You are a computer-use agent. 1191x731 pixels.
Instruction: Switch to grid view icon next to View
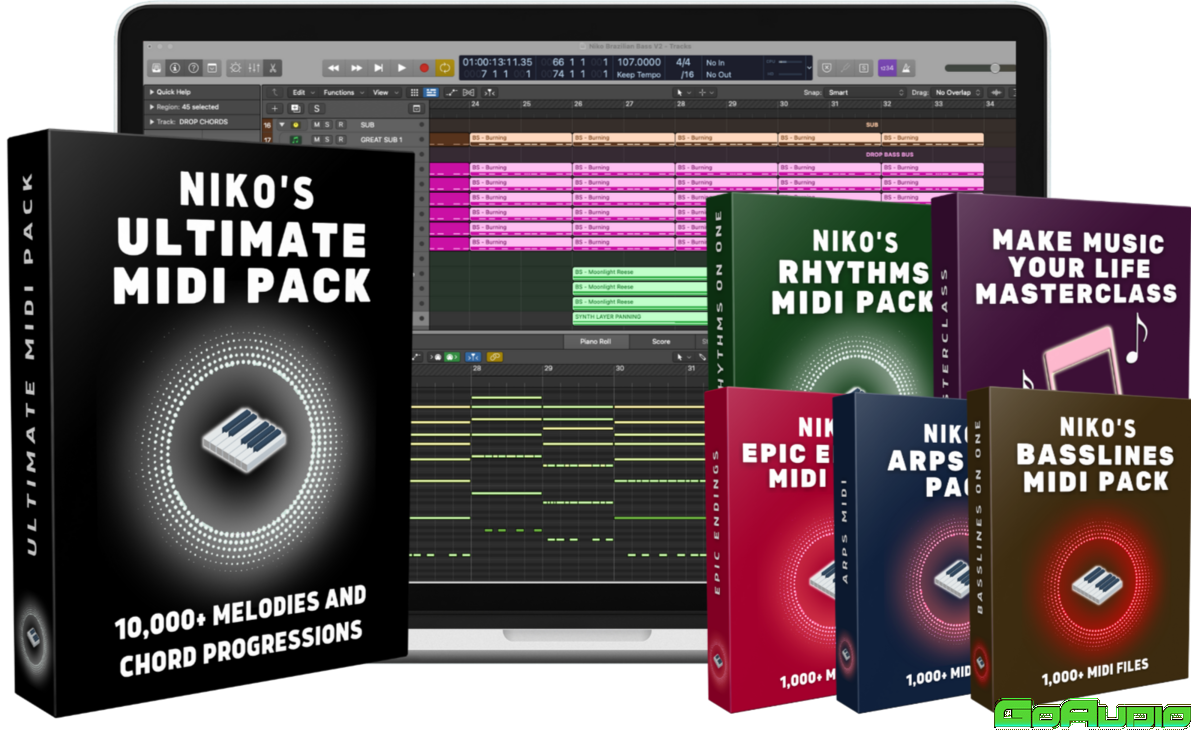pyautogui.click(x=415, y=93)
